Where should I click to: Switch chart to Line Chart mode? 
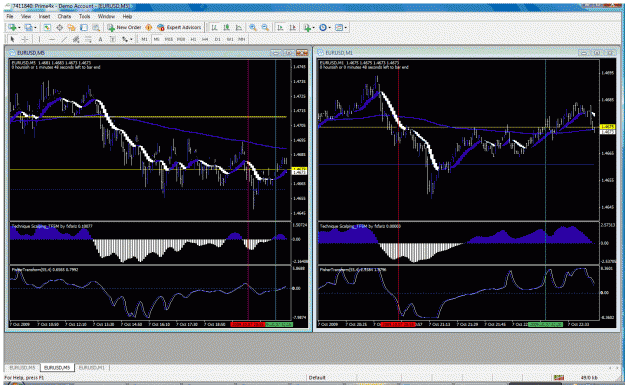pos(239,28)
